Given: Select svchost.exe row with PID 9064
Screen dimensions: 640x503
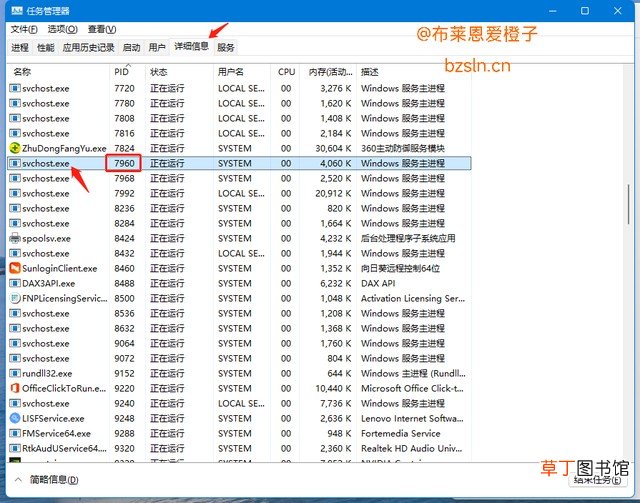Looking at the screenshot, I should tap(239, 343).
